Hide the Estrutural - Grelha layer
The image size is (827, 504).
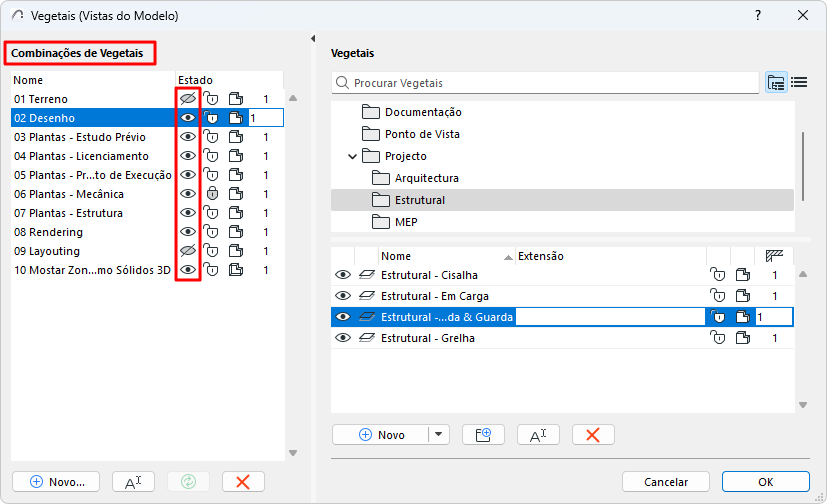point(343,338)
